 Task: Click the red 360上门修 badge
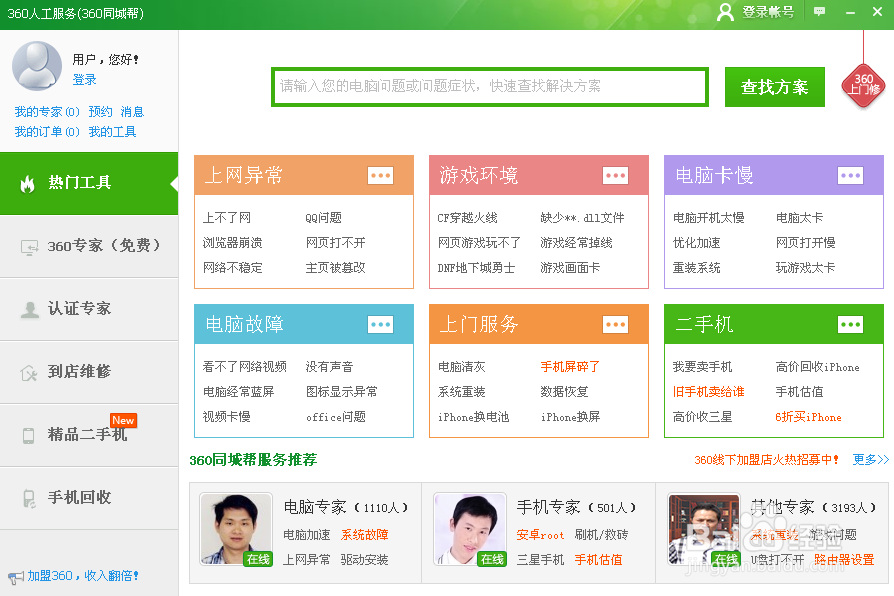[x=863, y=86]
